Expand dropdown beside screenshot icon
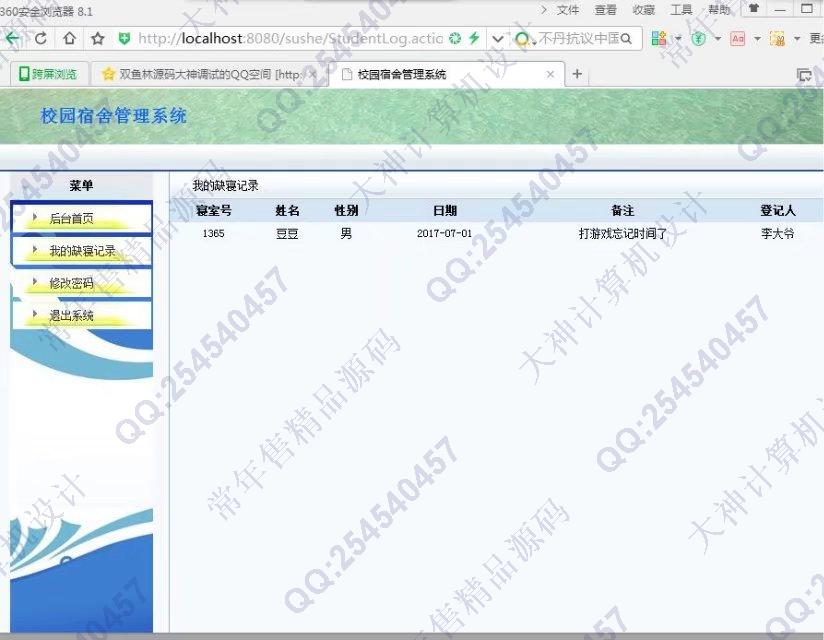Image resolution: width=824 pixels, height=640 pixels. point(797,39)
